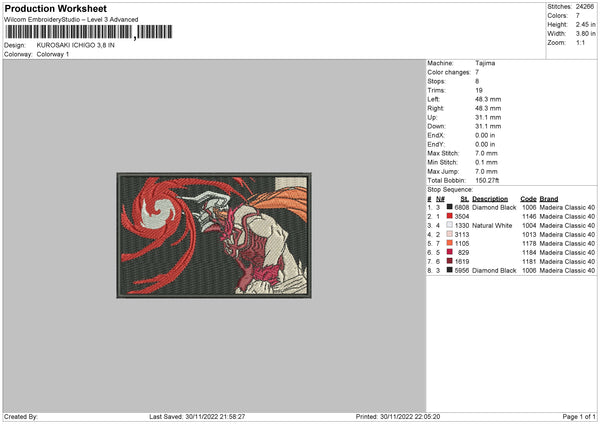The height and width of the screenshot is (424, 600).
Task: Click the 'Total Bobbin:' label
Action: point(446,180)
